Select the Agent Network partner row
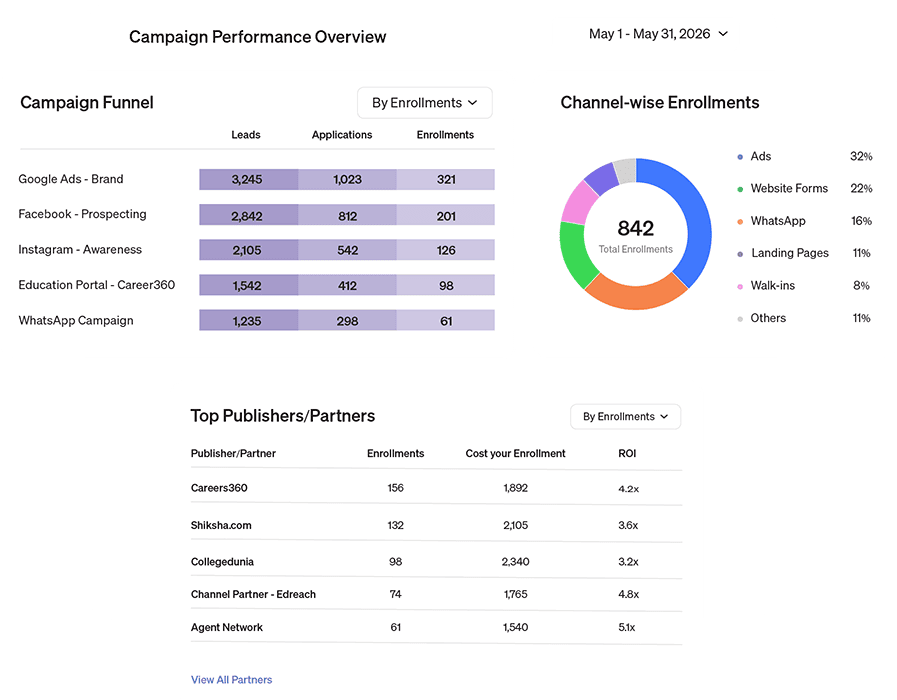 coord(436,627)
